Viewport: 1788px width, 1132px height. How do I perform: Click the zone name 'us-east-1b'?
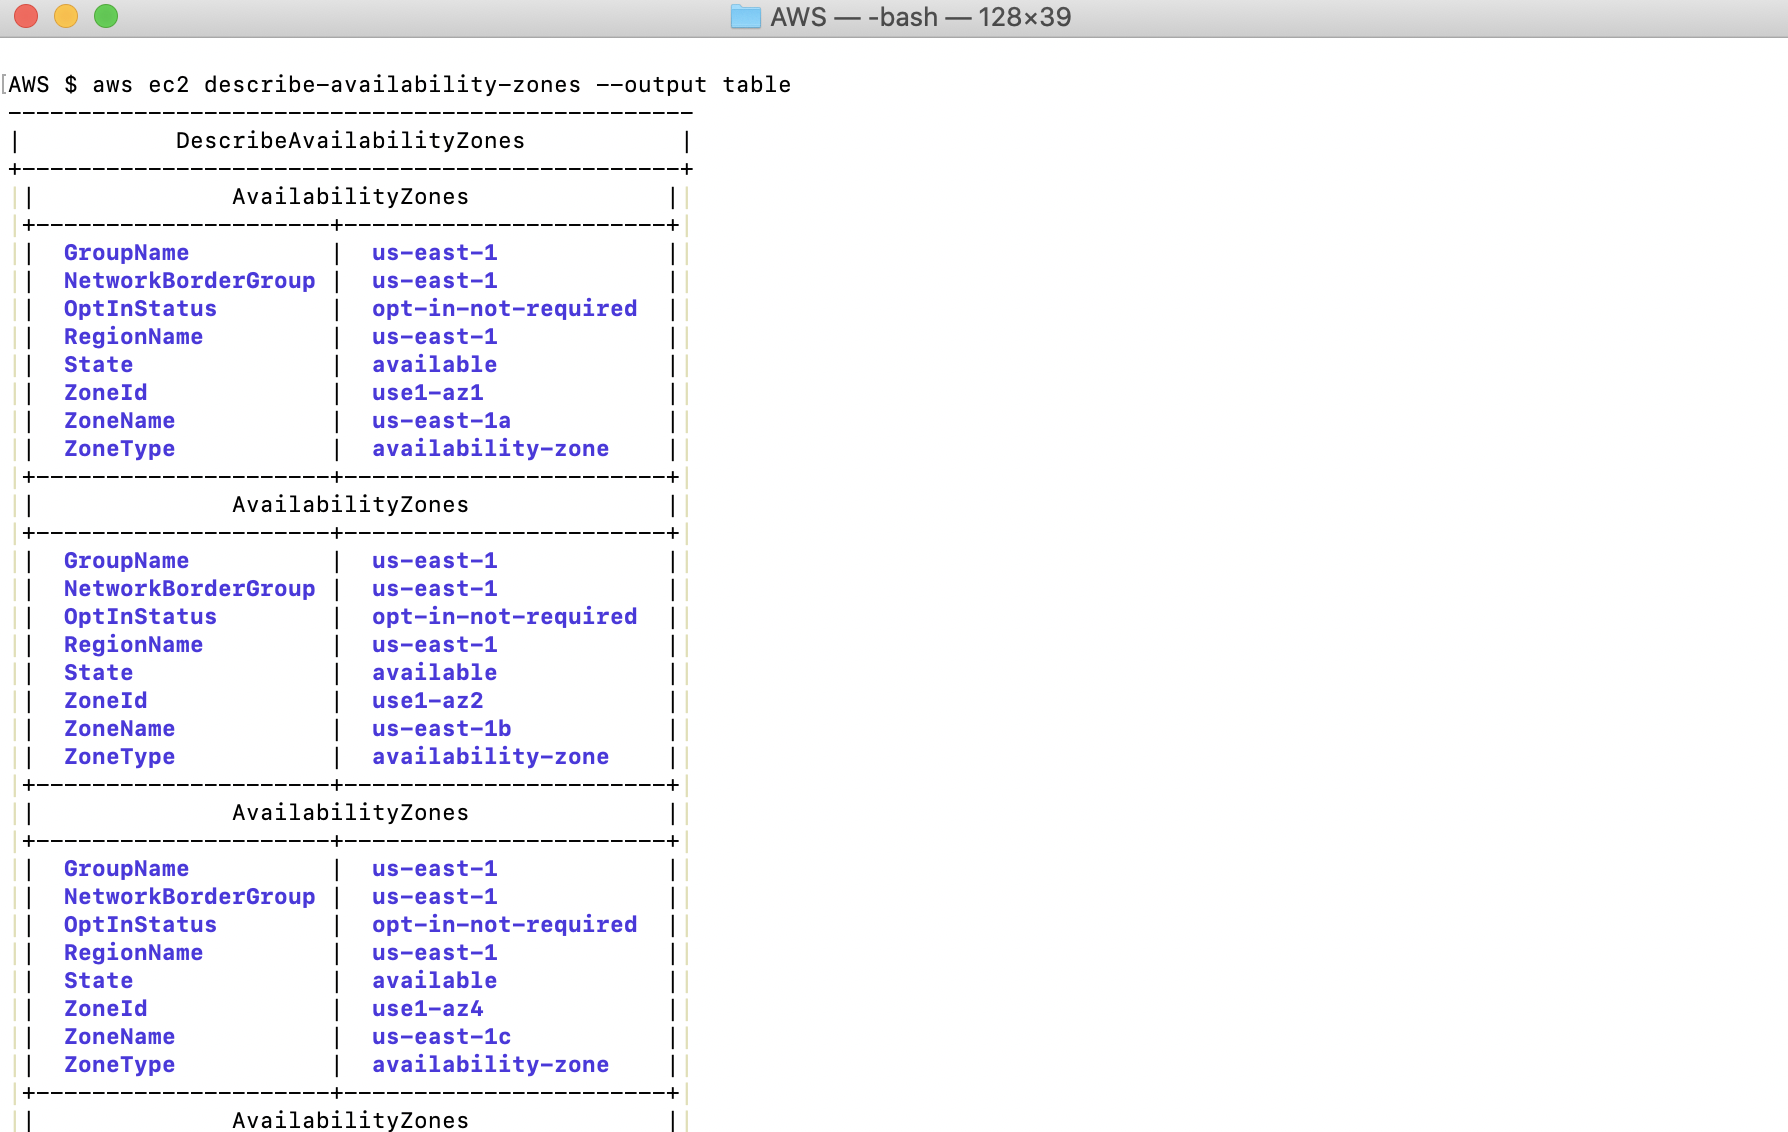[x=441, y=729]
